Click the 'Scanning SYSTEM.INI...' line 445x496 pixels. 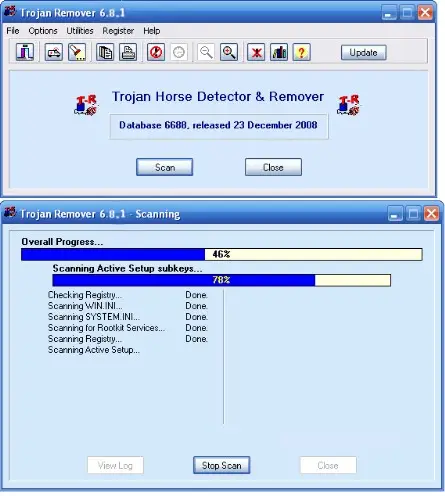94,317
